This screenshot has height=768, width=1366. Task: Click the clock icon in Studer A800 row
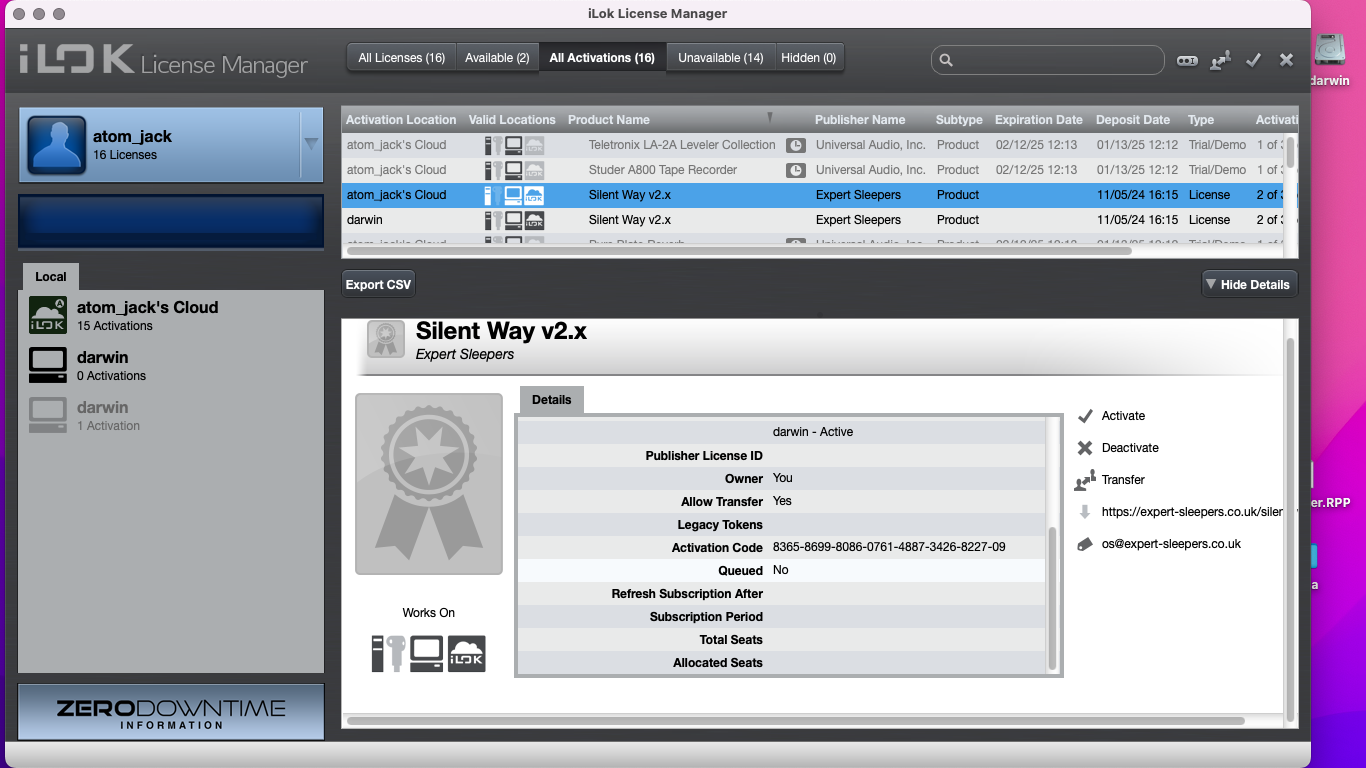pos(795,170)
